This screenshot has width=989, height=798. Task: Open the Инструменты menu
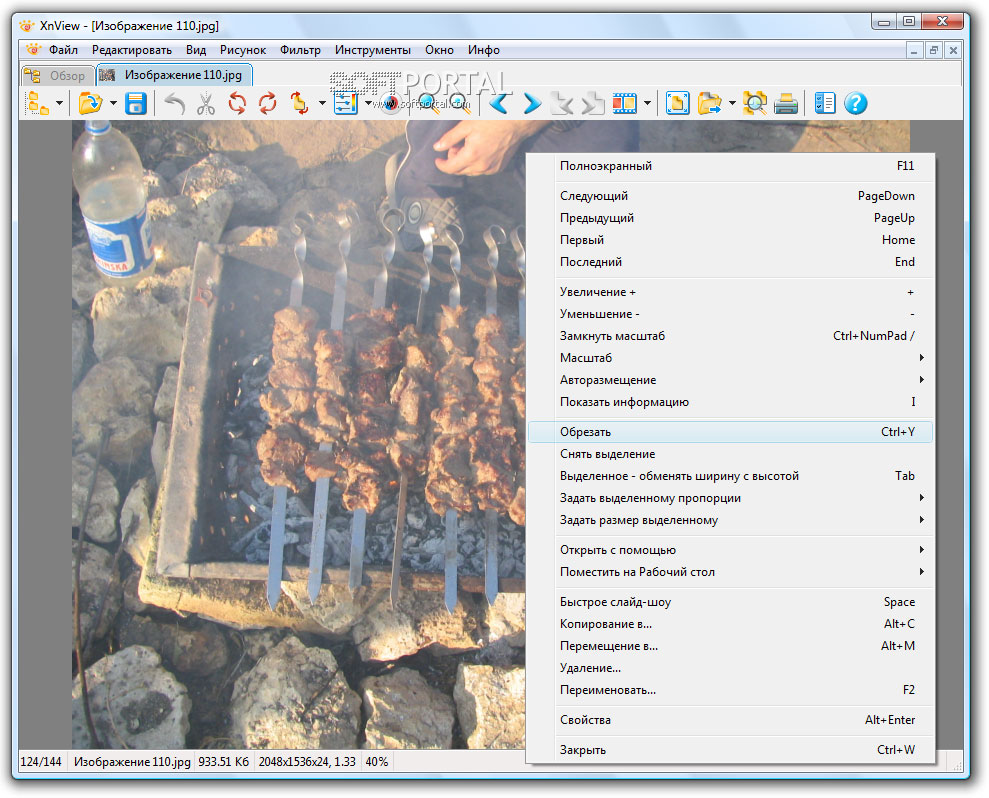[373, 50]
